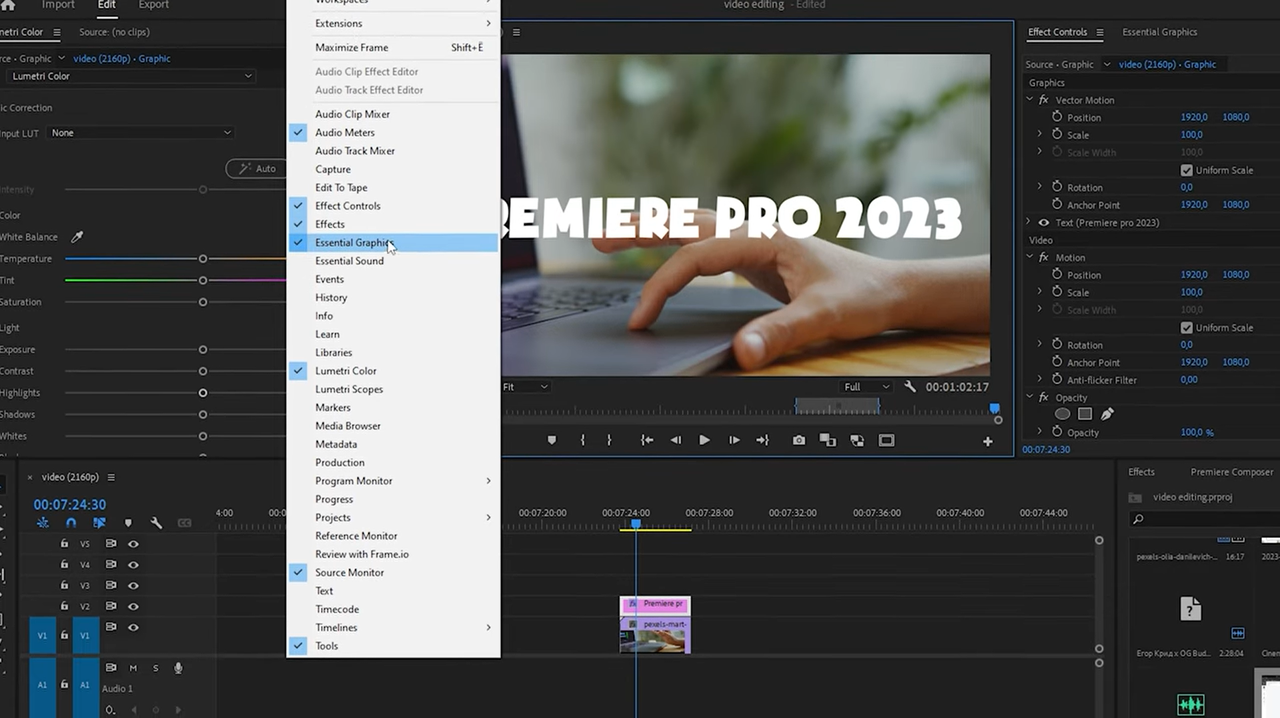Click Add Marker in Program Monitor

[551, 440]
